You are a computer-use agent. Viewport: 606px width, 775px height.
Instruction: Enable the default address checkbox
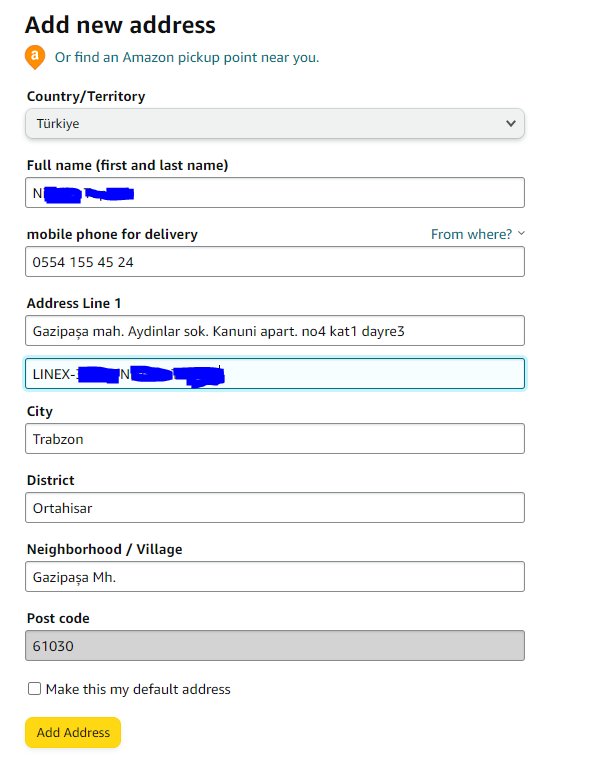pyautogui.click(x=34, y=689)
